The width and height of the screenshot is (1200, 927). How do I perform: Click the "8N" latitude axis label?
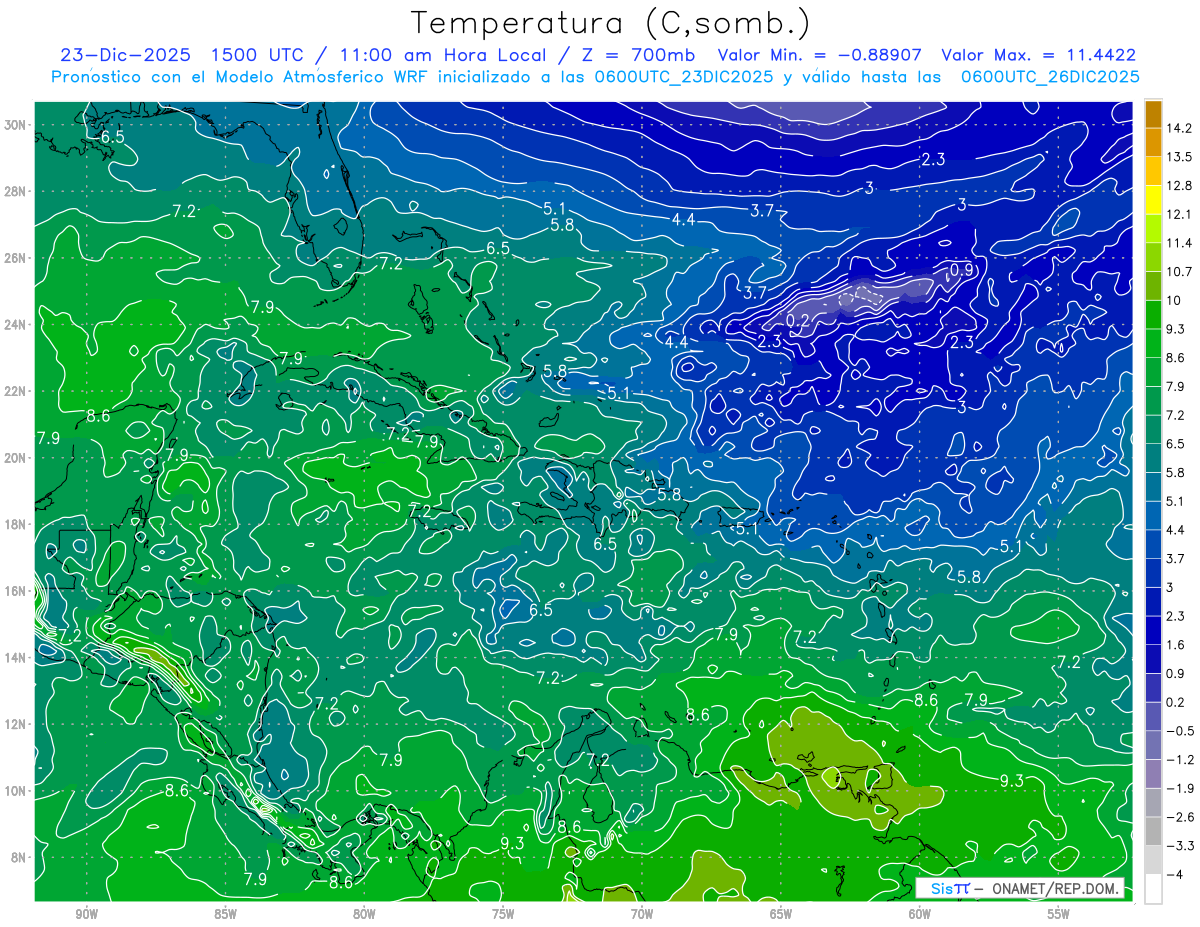20,858
